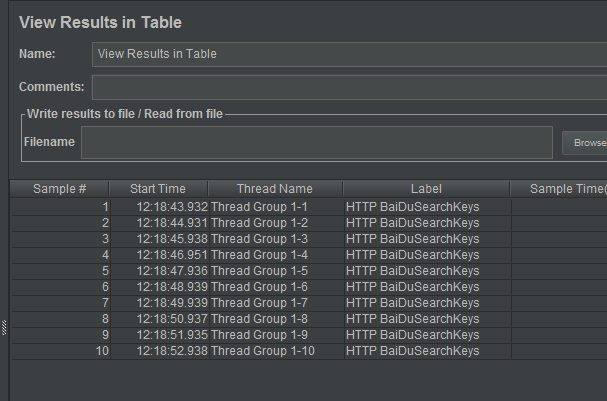This screenshot has height=401, width=607.
Task: Select the row starting at 12:18:47.936
Action: click(x=309, y=271)
